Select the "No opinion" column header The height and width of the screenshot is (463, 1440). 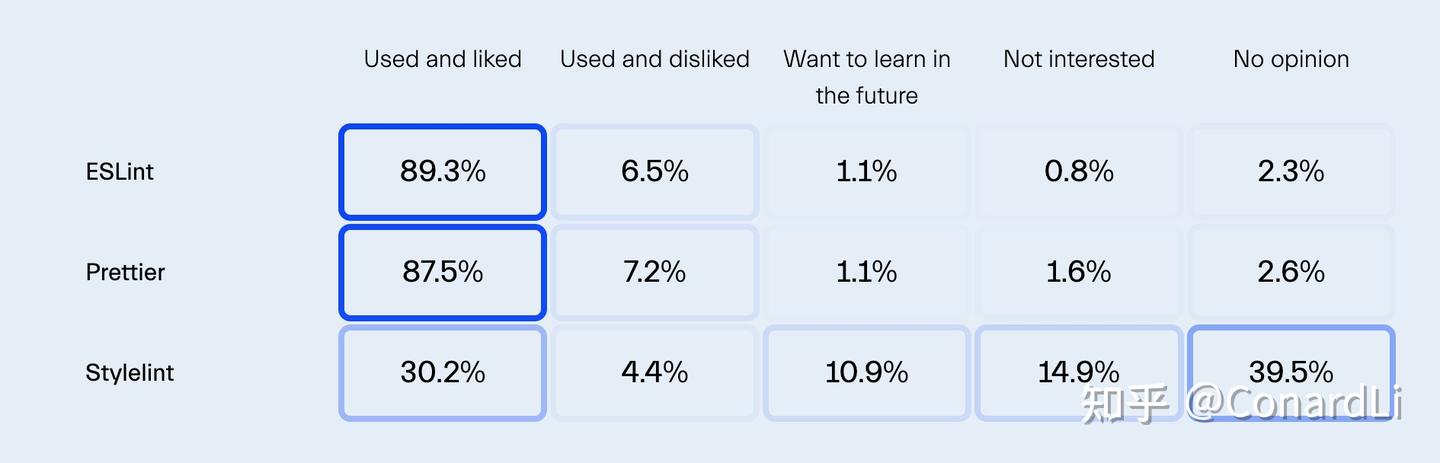pos(1291,59)
